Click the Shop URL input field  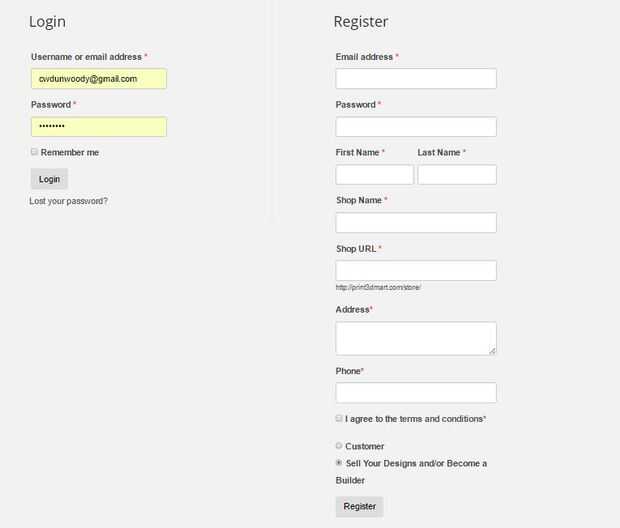[x=416, y=270]
